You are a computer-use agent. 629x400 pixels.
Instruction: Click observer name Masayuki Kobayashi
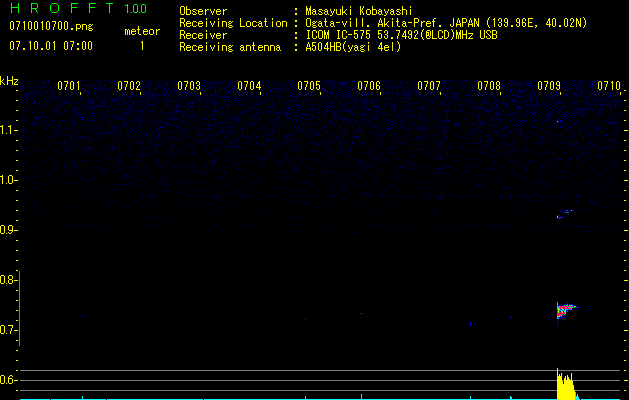359,11
